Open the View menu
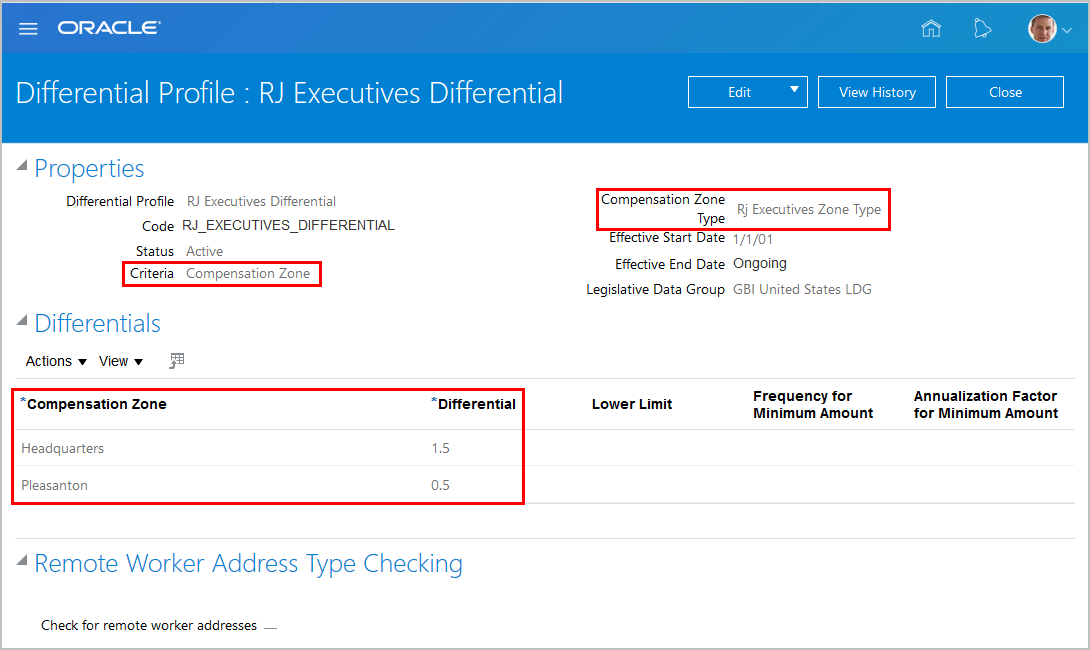 (x=120, y=361)
